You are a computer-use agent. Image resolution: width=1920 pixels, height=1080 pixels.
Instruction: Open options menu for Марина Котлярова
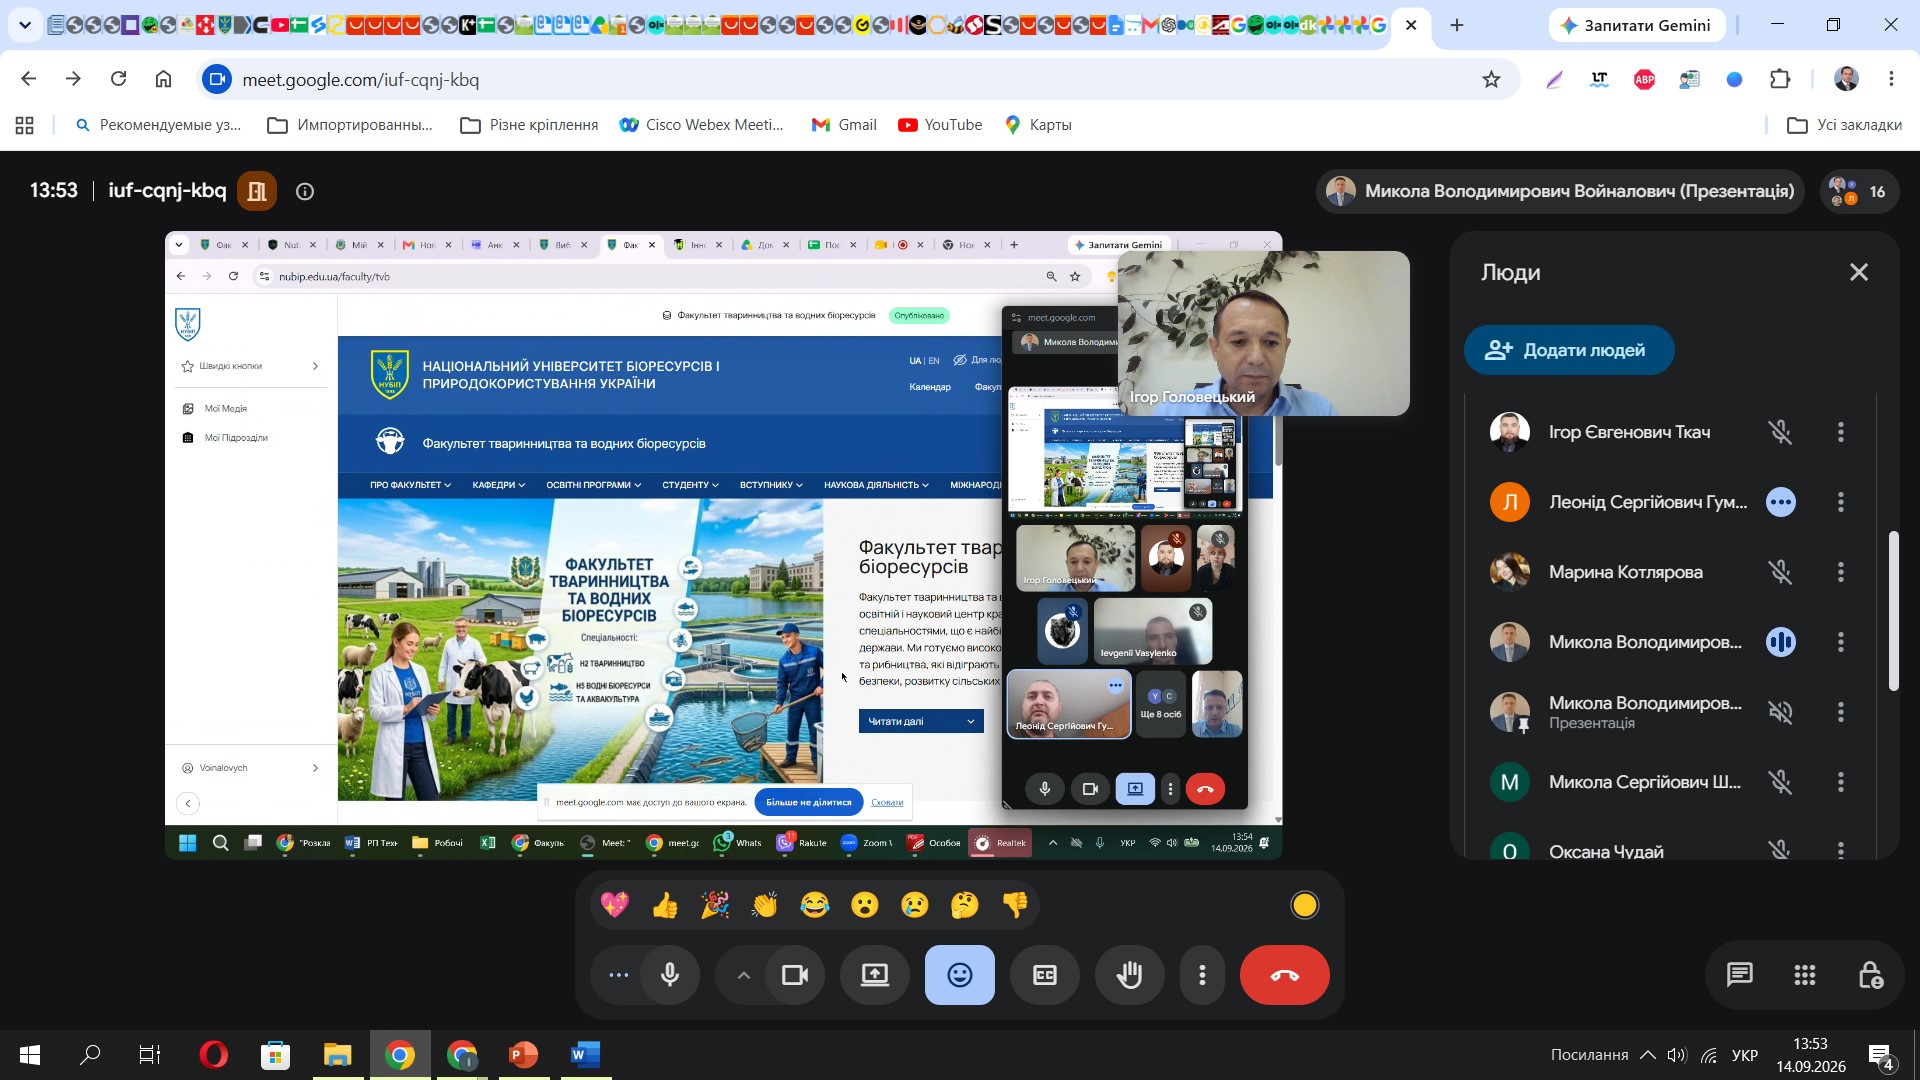tap(1841, 572)
